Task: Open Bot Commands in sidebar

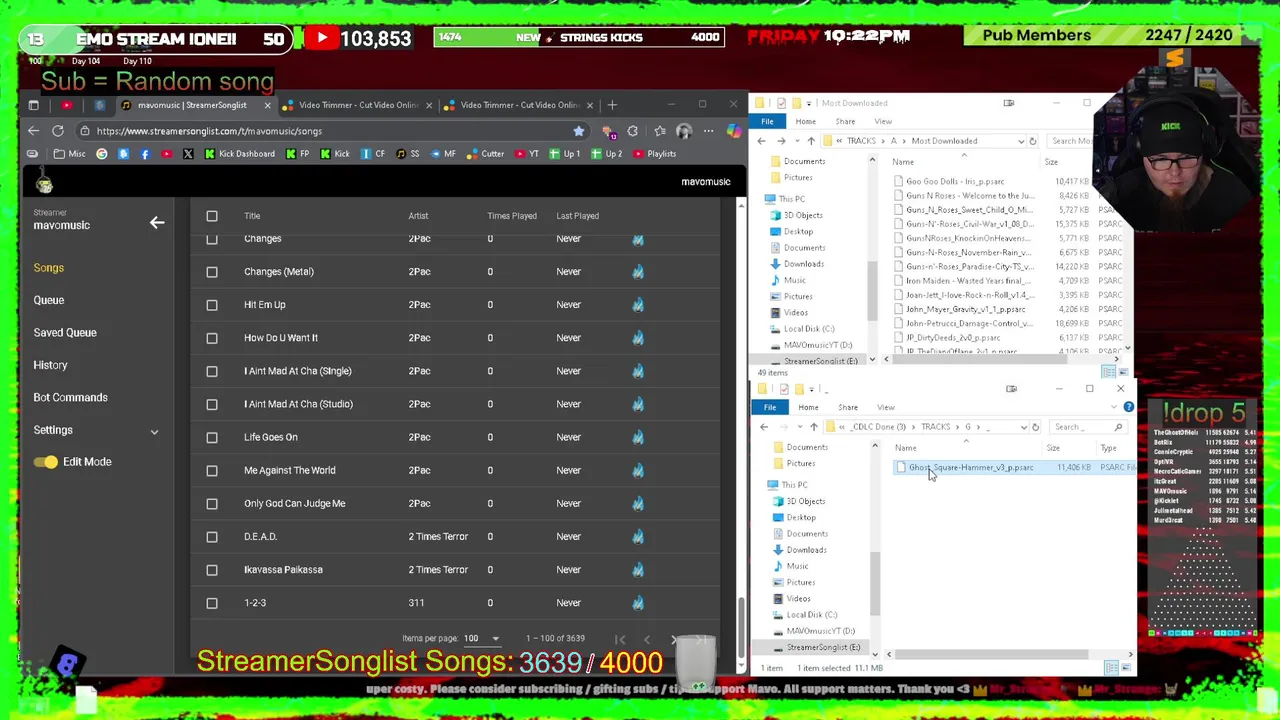Action: pyautogui.click(x=70, y=397)
